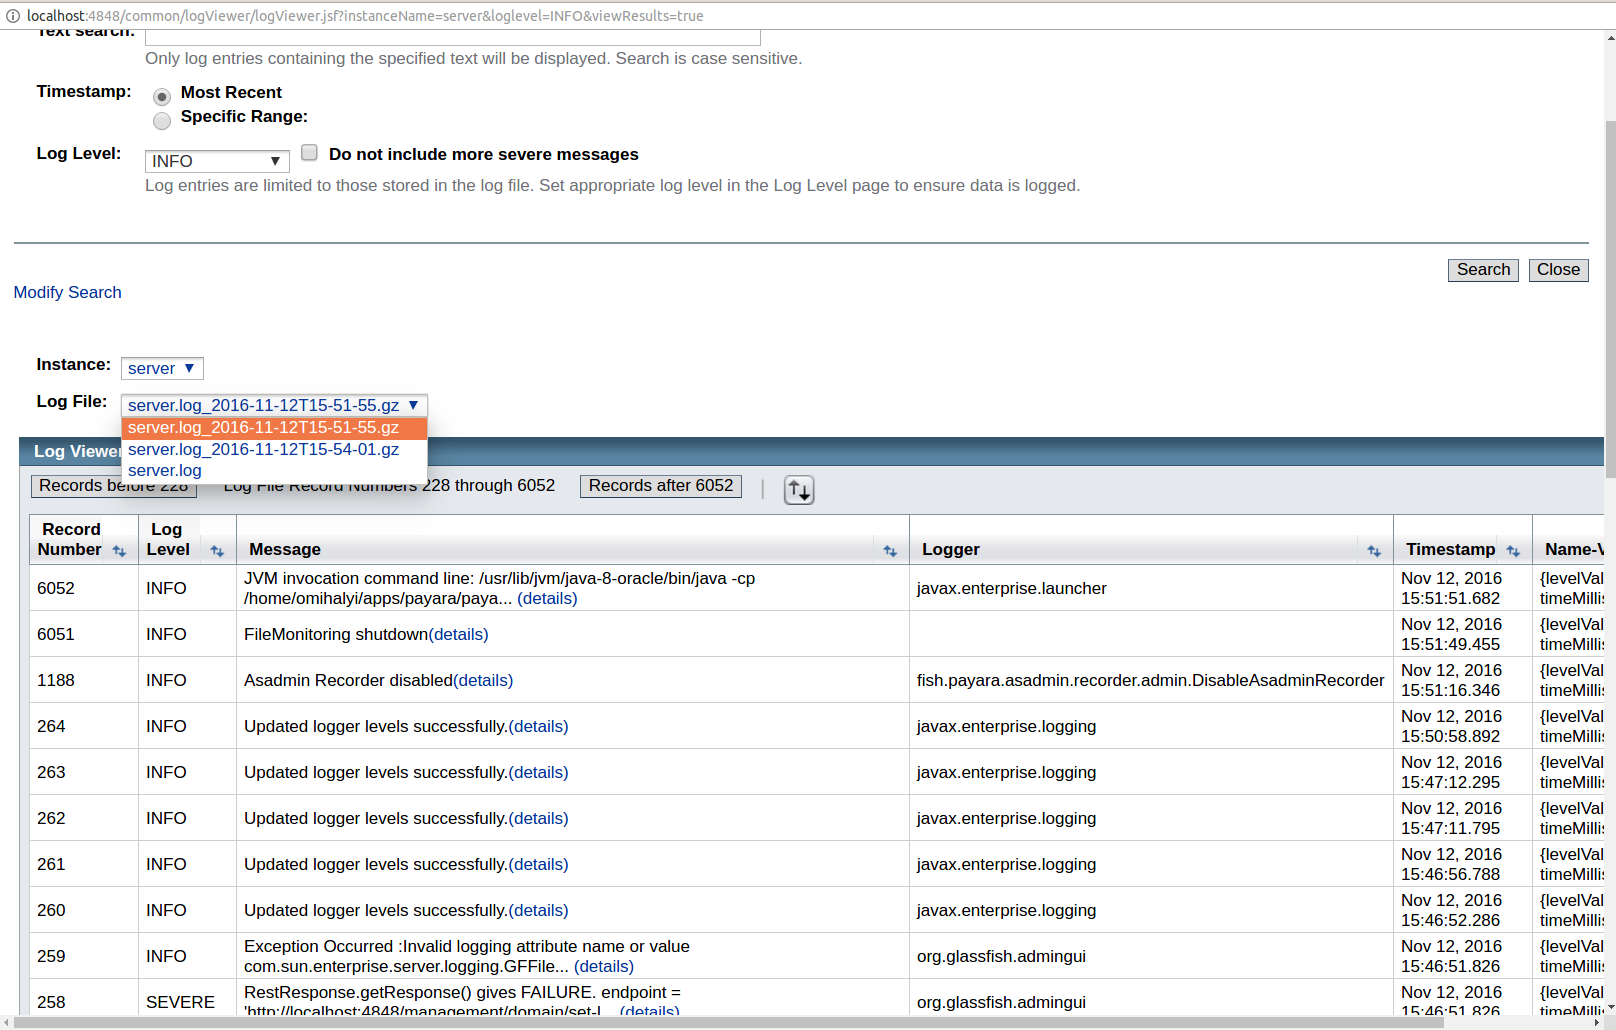Open the Log Level dropdown
Viewport: 1616px width, 1030px height.
click(216, 161)
